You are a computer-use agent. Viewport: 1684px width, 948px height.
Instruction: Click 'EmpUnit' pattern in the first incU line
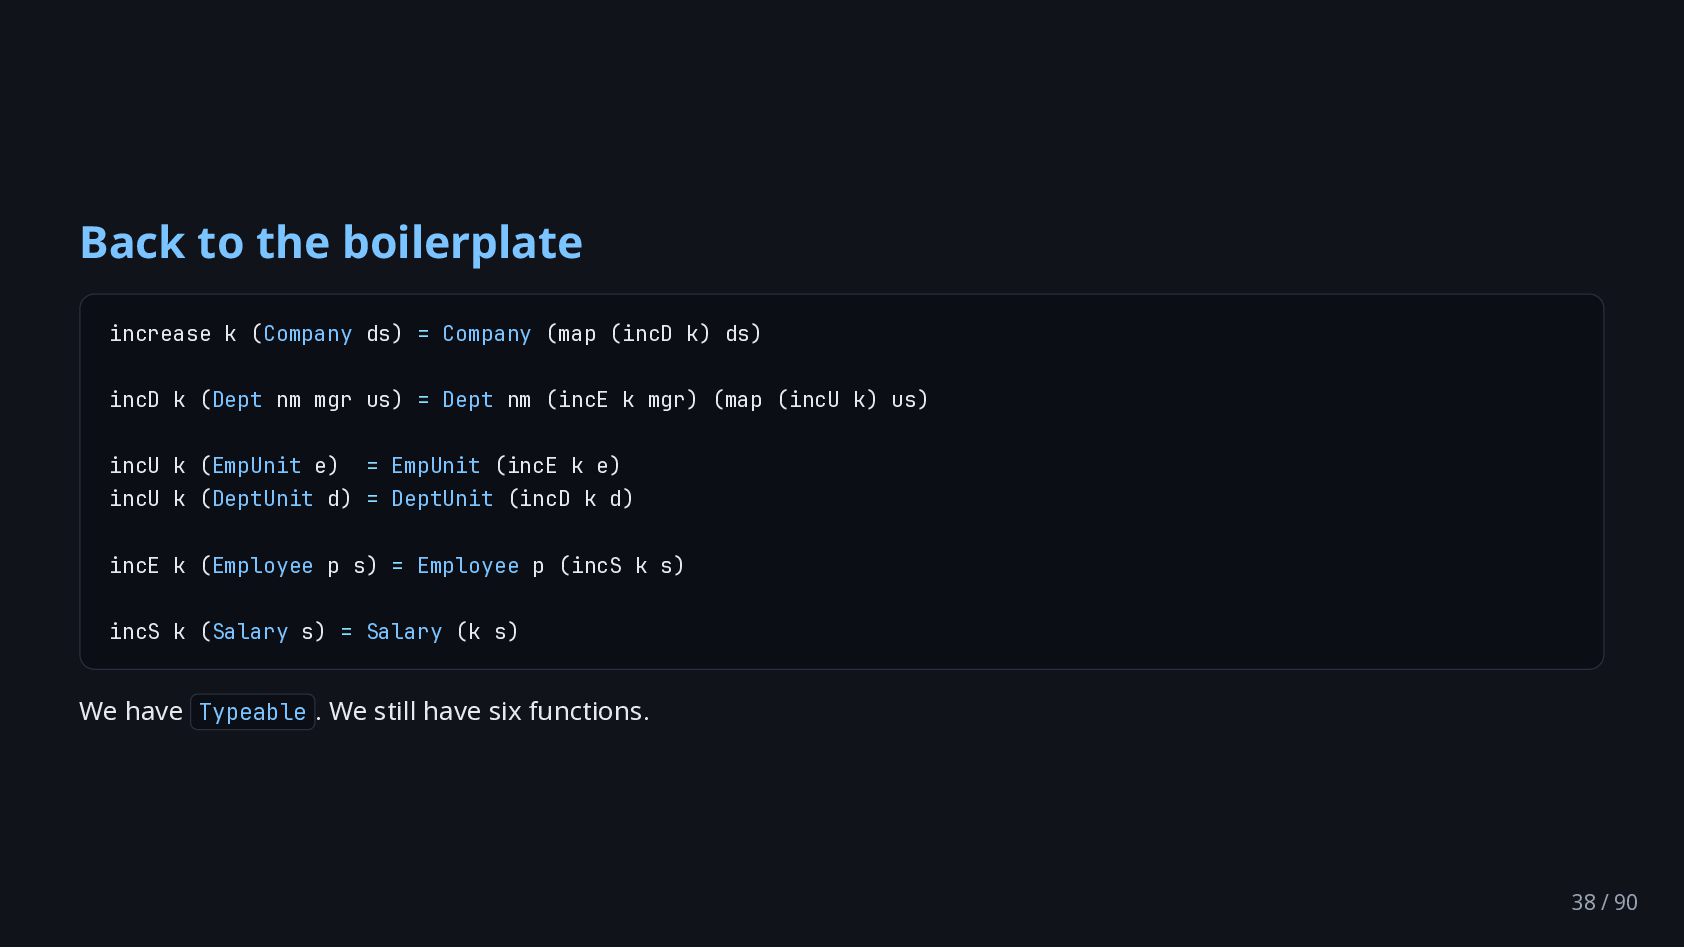pyautogui.click(x=256, y=466)
